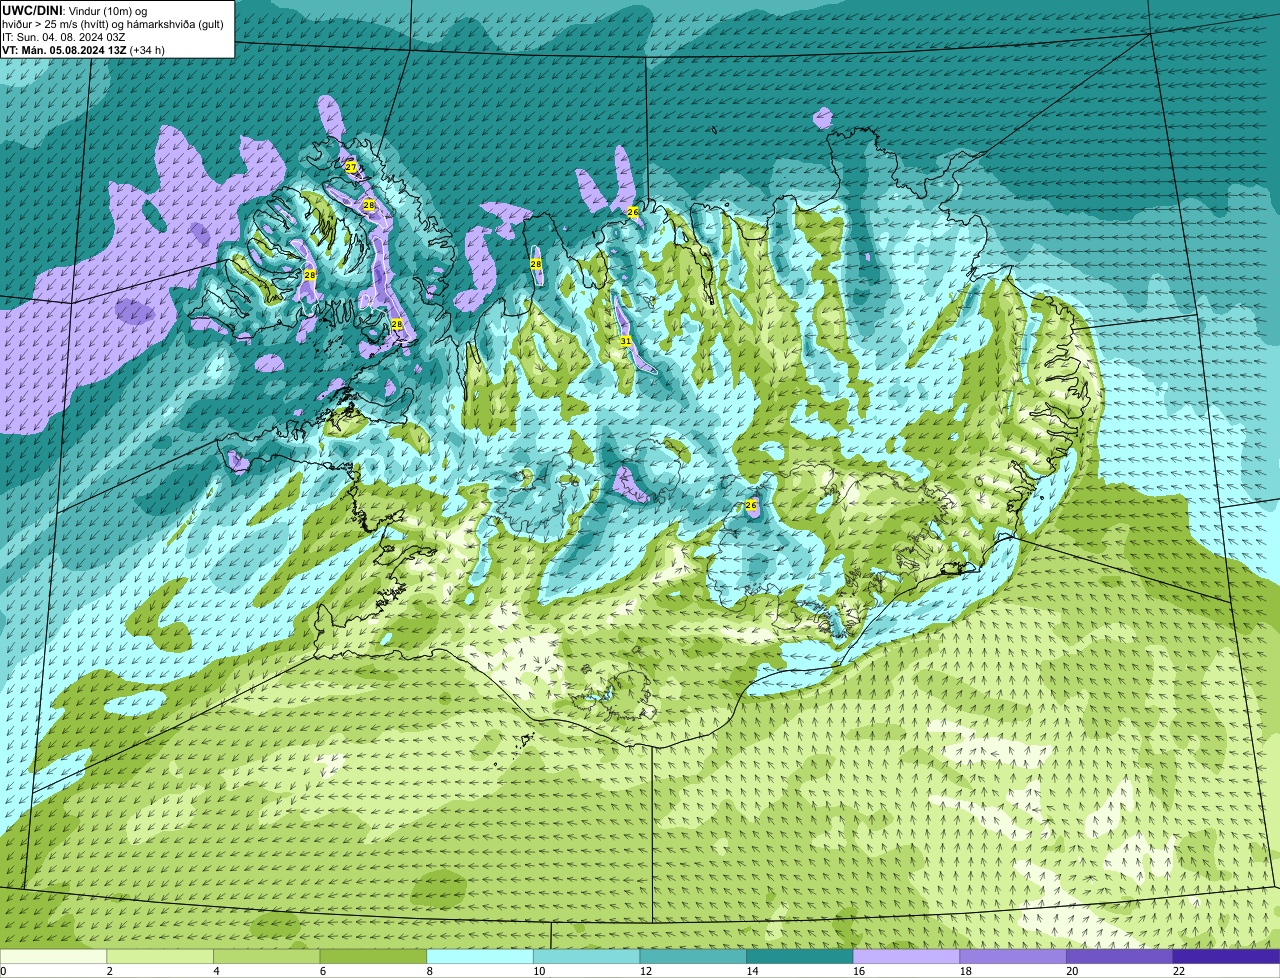Viewport: 1280px width, 978px height.
Task: Click the legend scale label '4'
Action: click(216, 971)
